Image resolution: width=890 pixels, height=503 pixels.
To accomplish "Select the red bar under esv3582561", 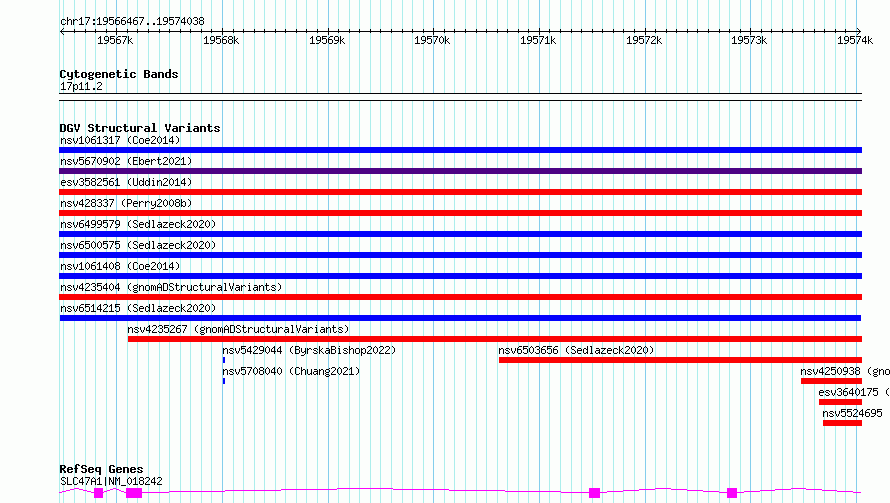I will click(460, 192).
